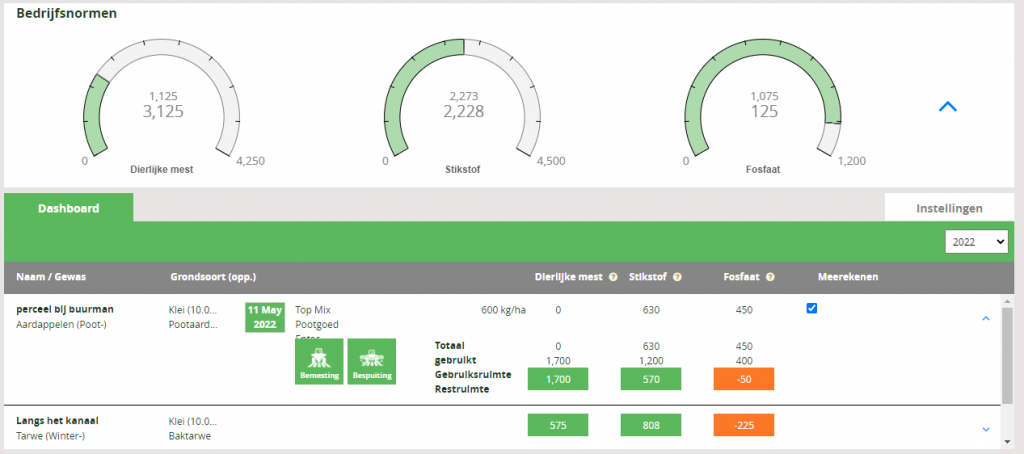Open the Instellingen tab
The image size is (1024, 454).
(x=949, y=208)
